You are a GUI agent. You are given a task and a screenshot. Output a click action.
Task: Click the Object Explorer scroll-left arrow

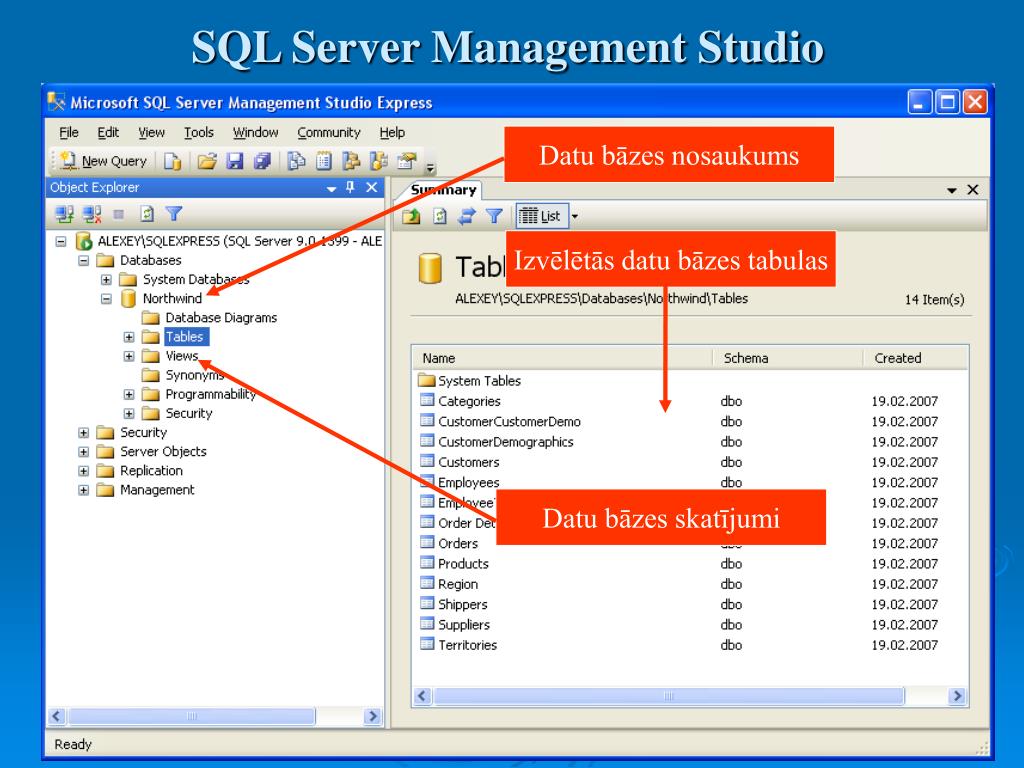57,716
